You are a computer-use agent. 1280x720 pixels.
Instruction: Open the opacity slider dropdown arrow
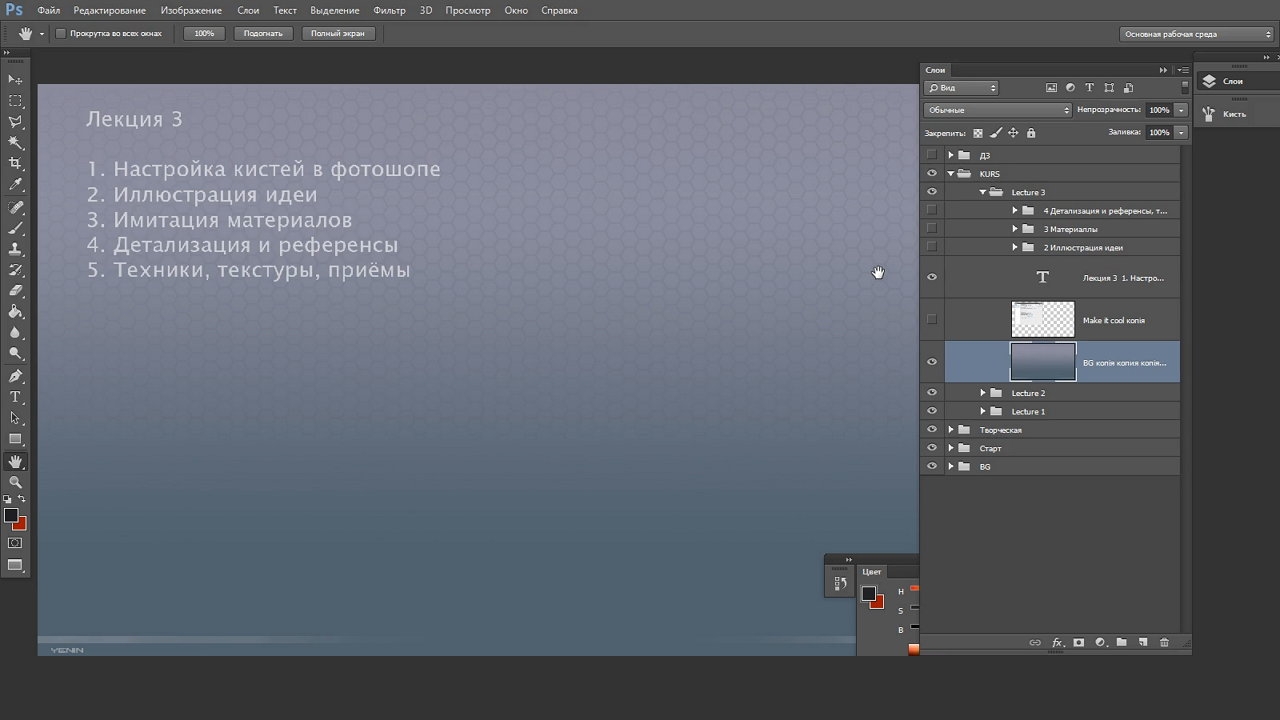[1181, 110]
